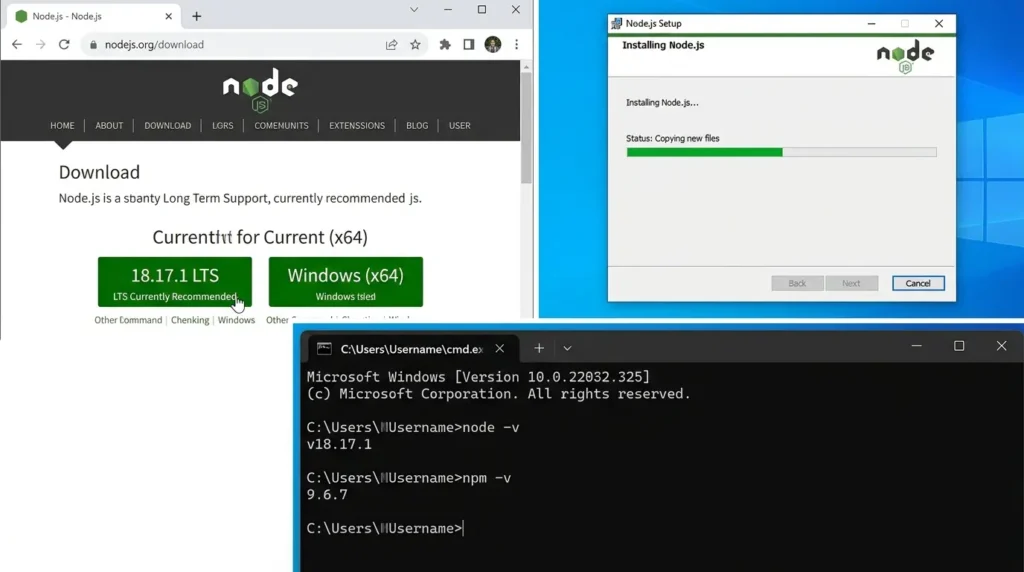This screenshot has height=572, width=1024.
Task: Close the Node.js browser tab
Action: (168, 16)
